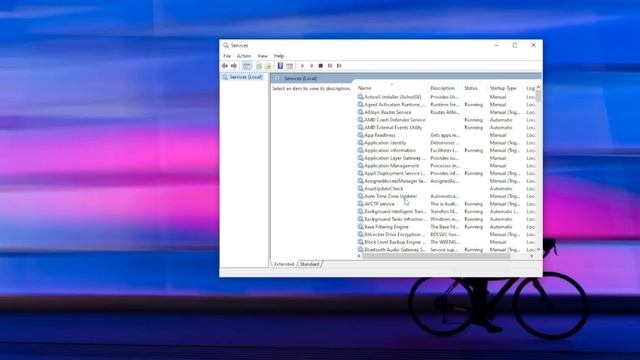
Task: Sort by the Status column header
Action: click(x=471, y=88)
